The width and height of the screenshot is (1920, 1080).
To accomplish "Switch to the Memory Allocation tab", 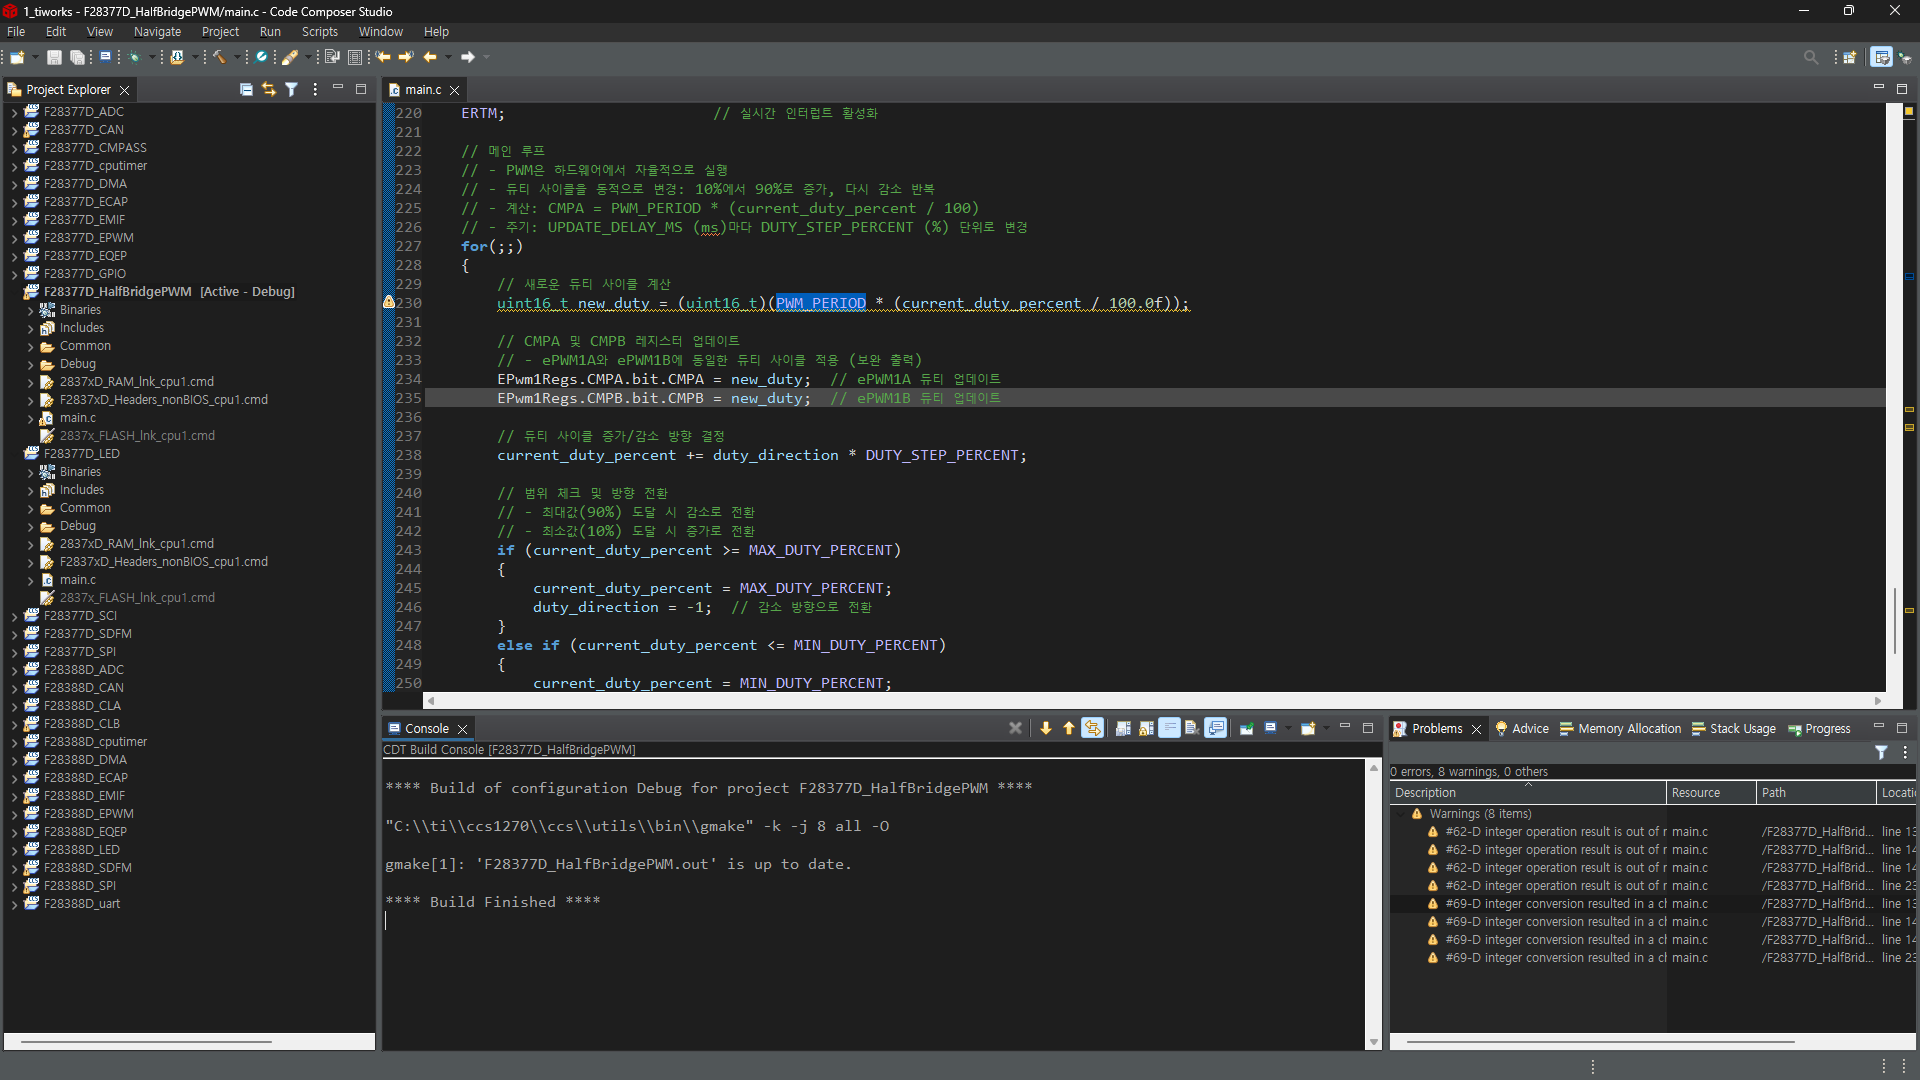I will pos(1629,729).
